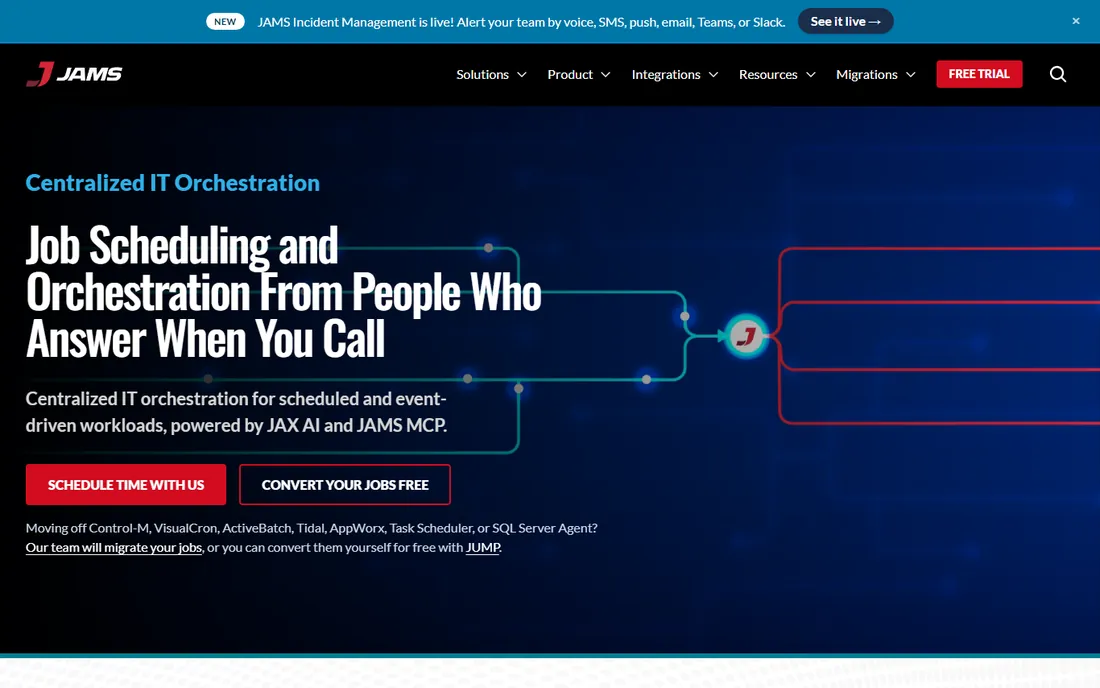Click the Job Scheduling and Orchestration headline
Image resolution: width=1100 pixels, height=688 pixels.
coord(283,292)
